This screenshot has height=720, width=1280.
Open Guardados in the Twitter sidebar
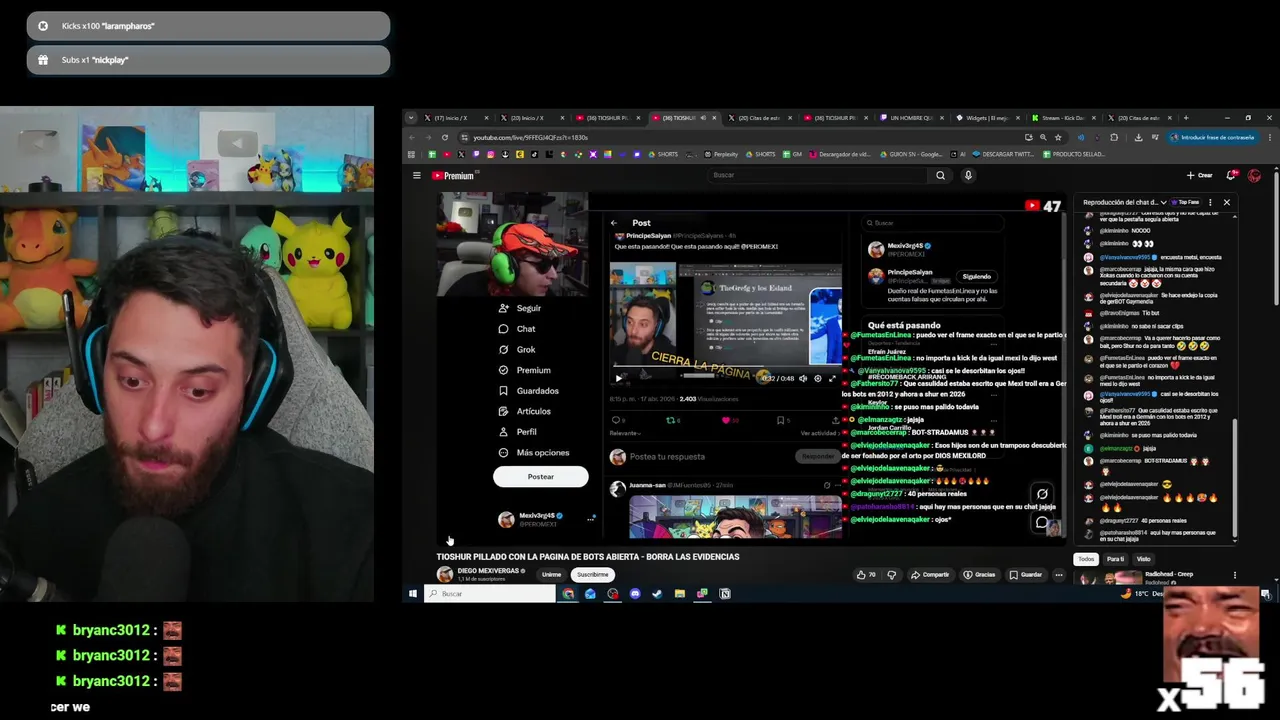point(528,391)
